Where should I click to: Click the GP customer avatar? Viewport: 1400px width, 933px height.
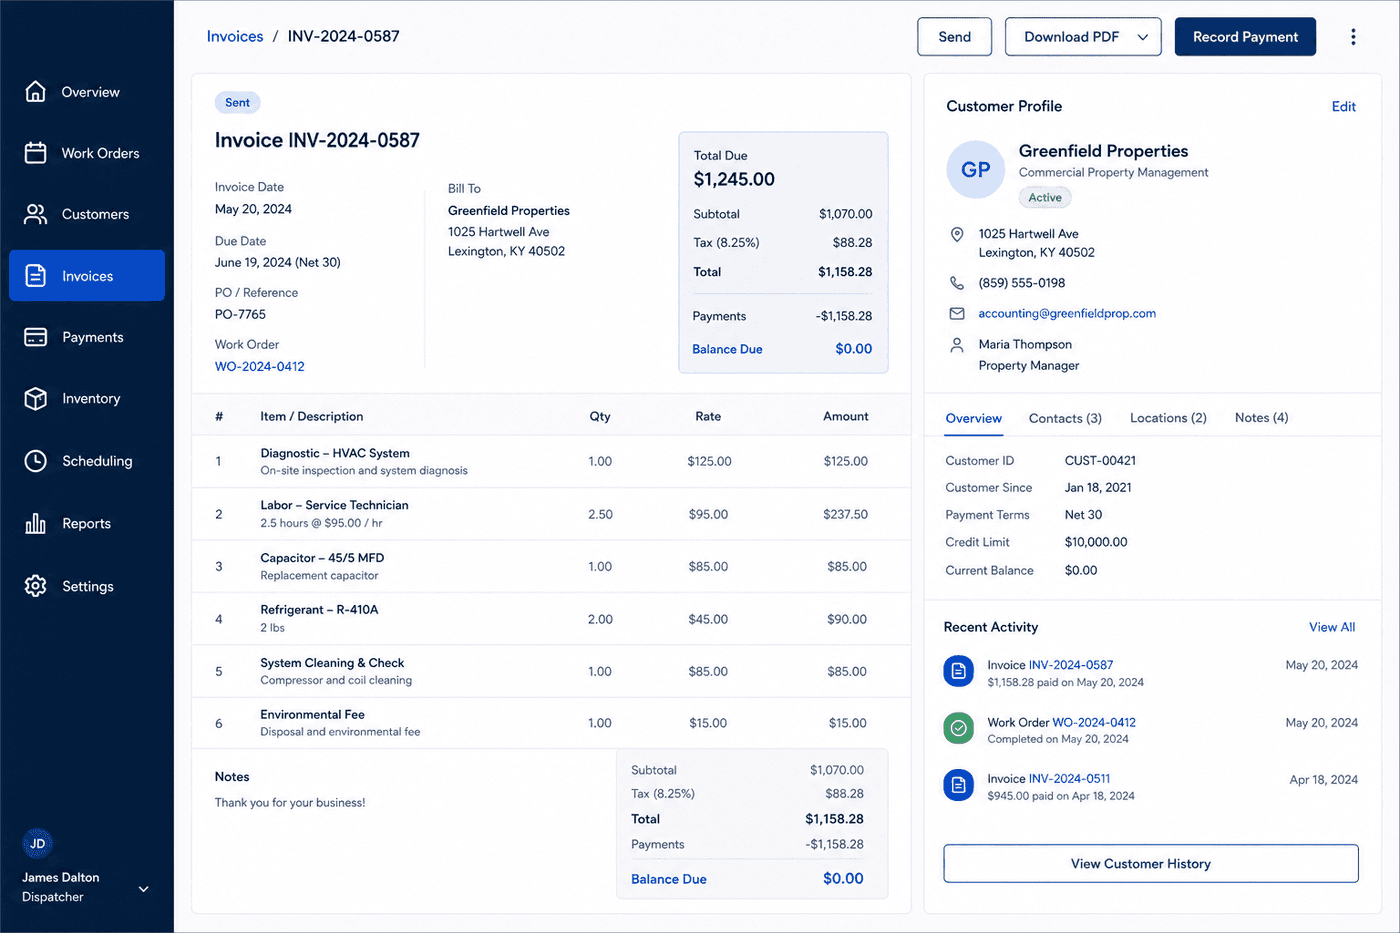[975, 169]
